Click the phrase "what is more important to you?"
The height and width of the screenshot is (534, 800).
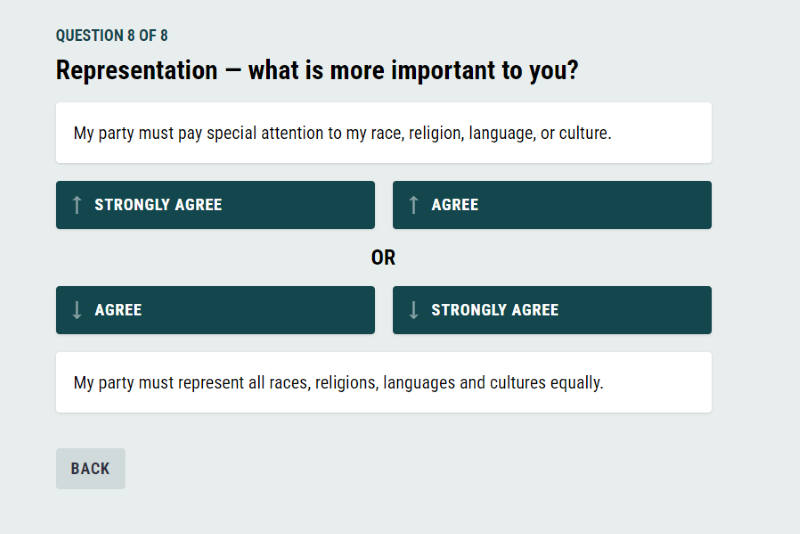(413, 70)
